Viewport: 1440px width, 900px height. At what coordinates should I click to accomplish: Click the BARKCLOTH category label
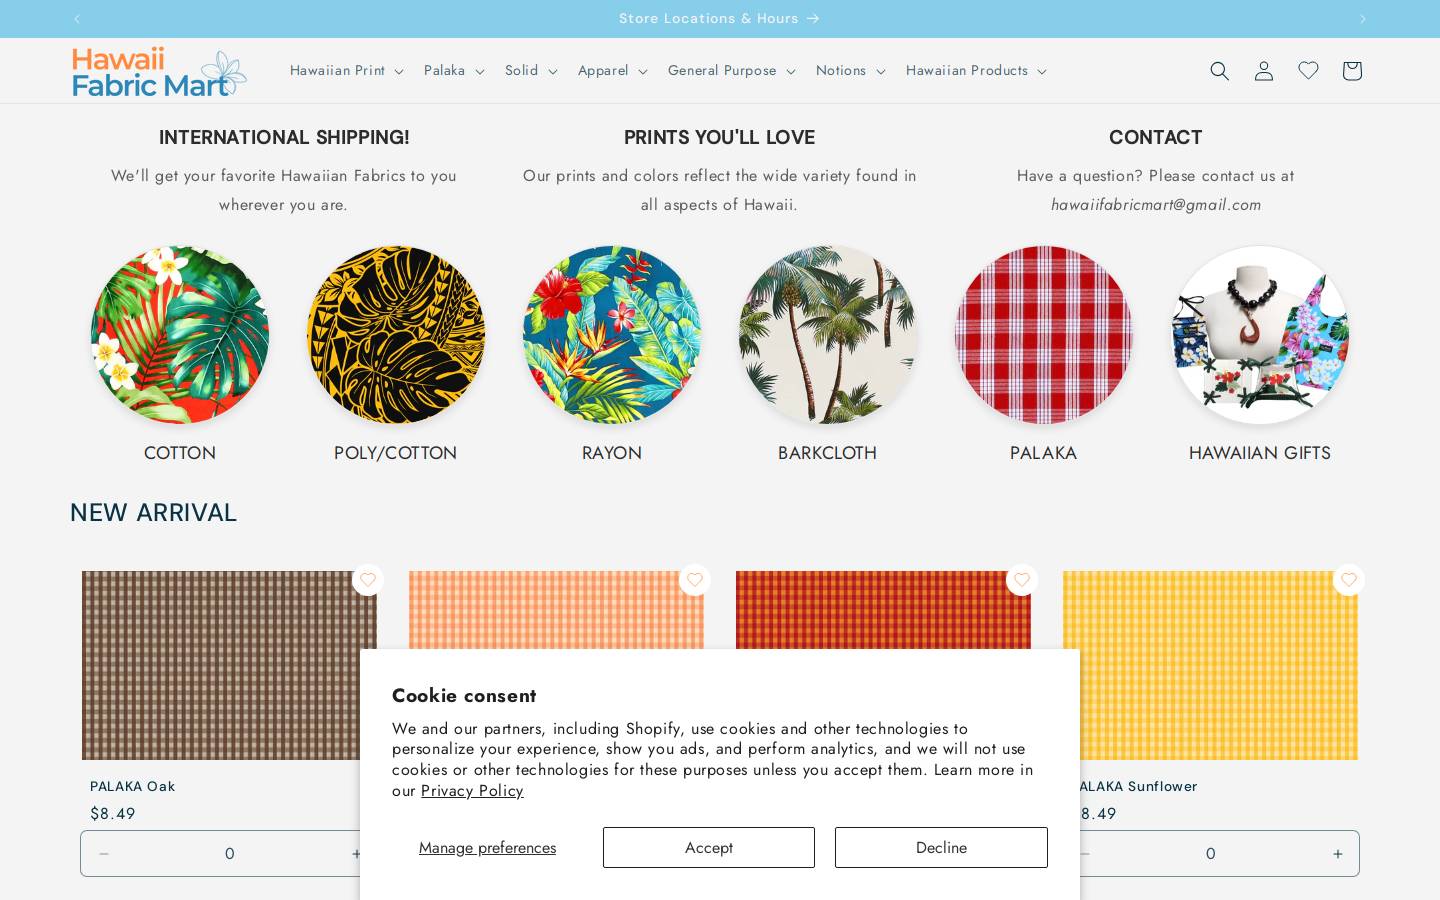point(828,453)
